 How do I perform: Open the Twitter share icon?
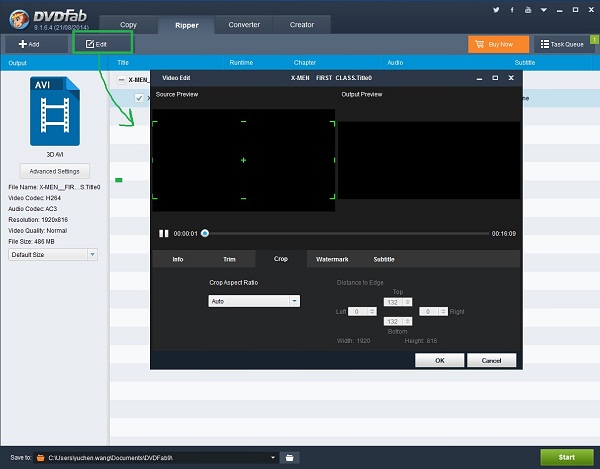[x=496, y=10]
